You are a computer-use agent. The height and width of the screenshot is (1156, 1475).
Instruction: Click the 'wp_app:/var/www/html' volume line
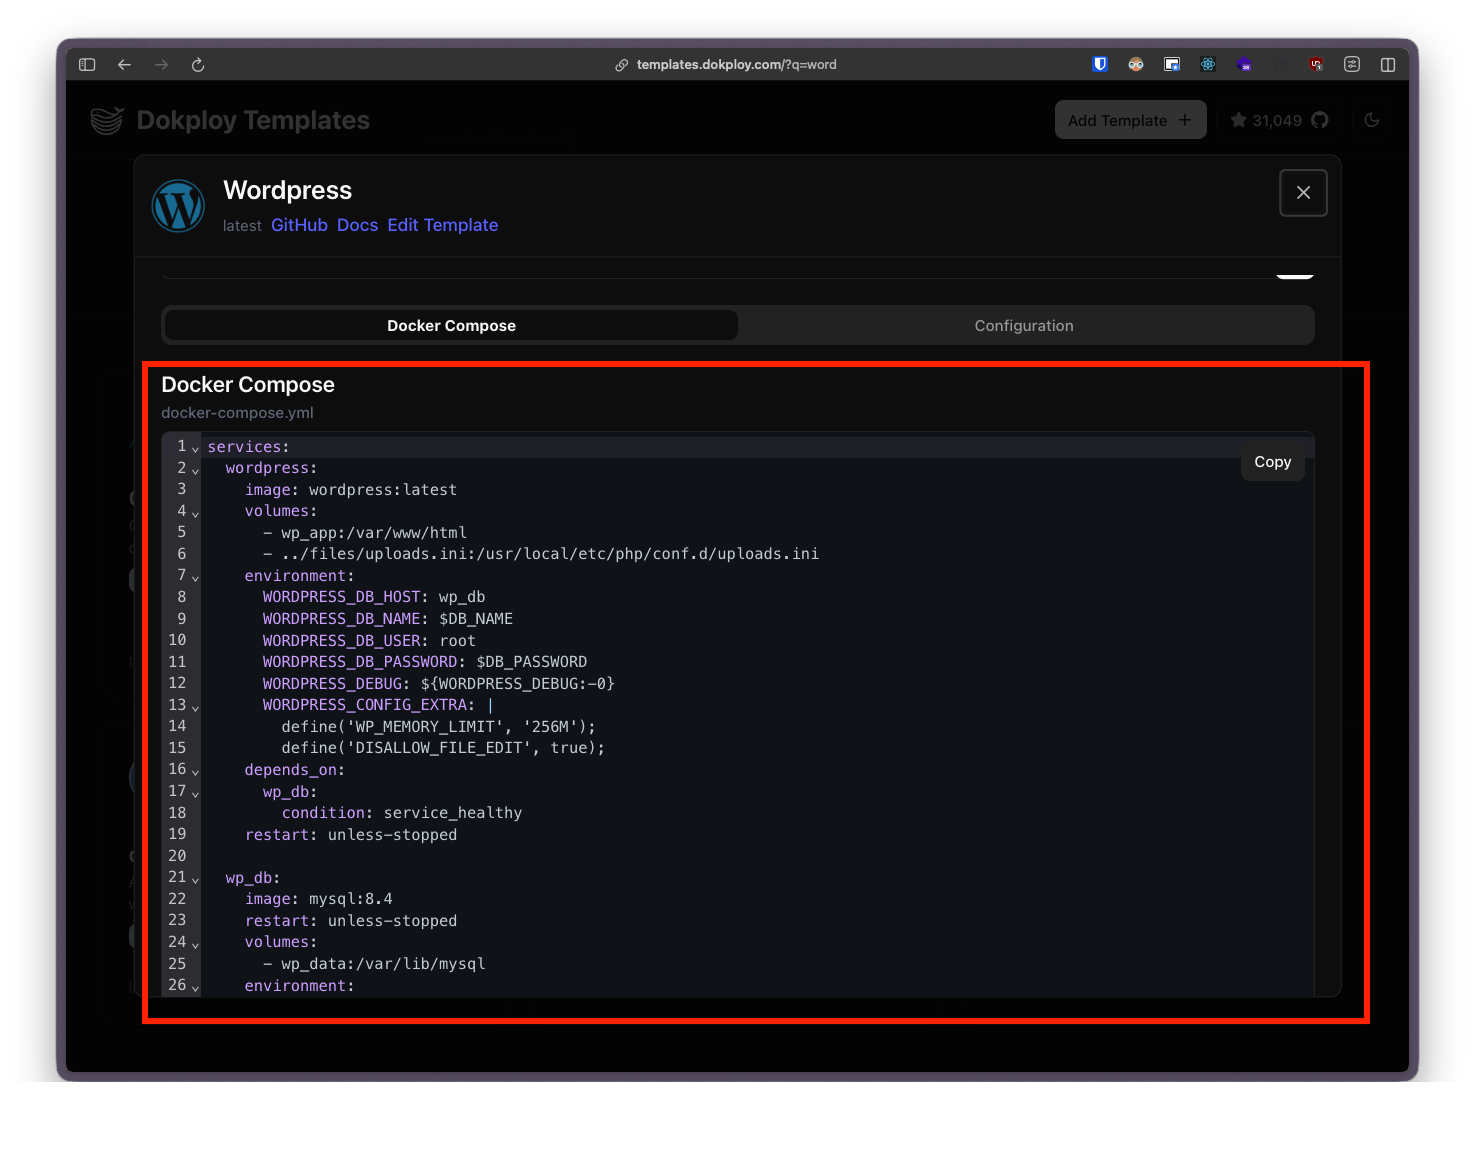pos(365,533)
